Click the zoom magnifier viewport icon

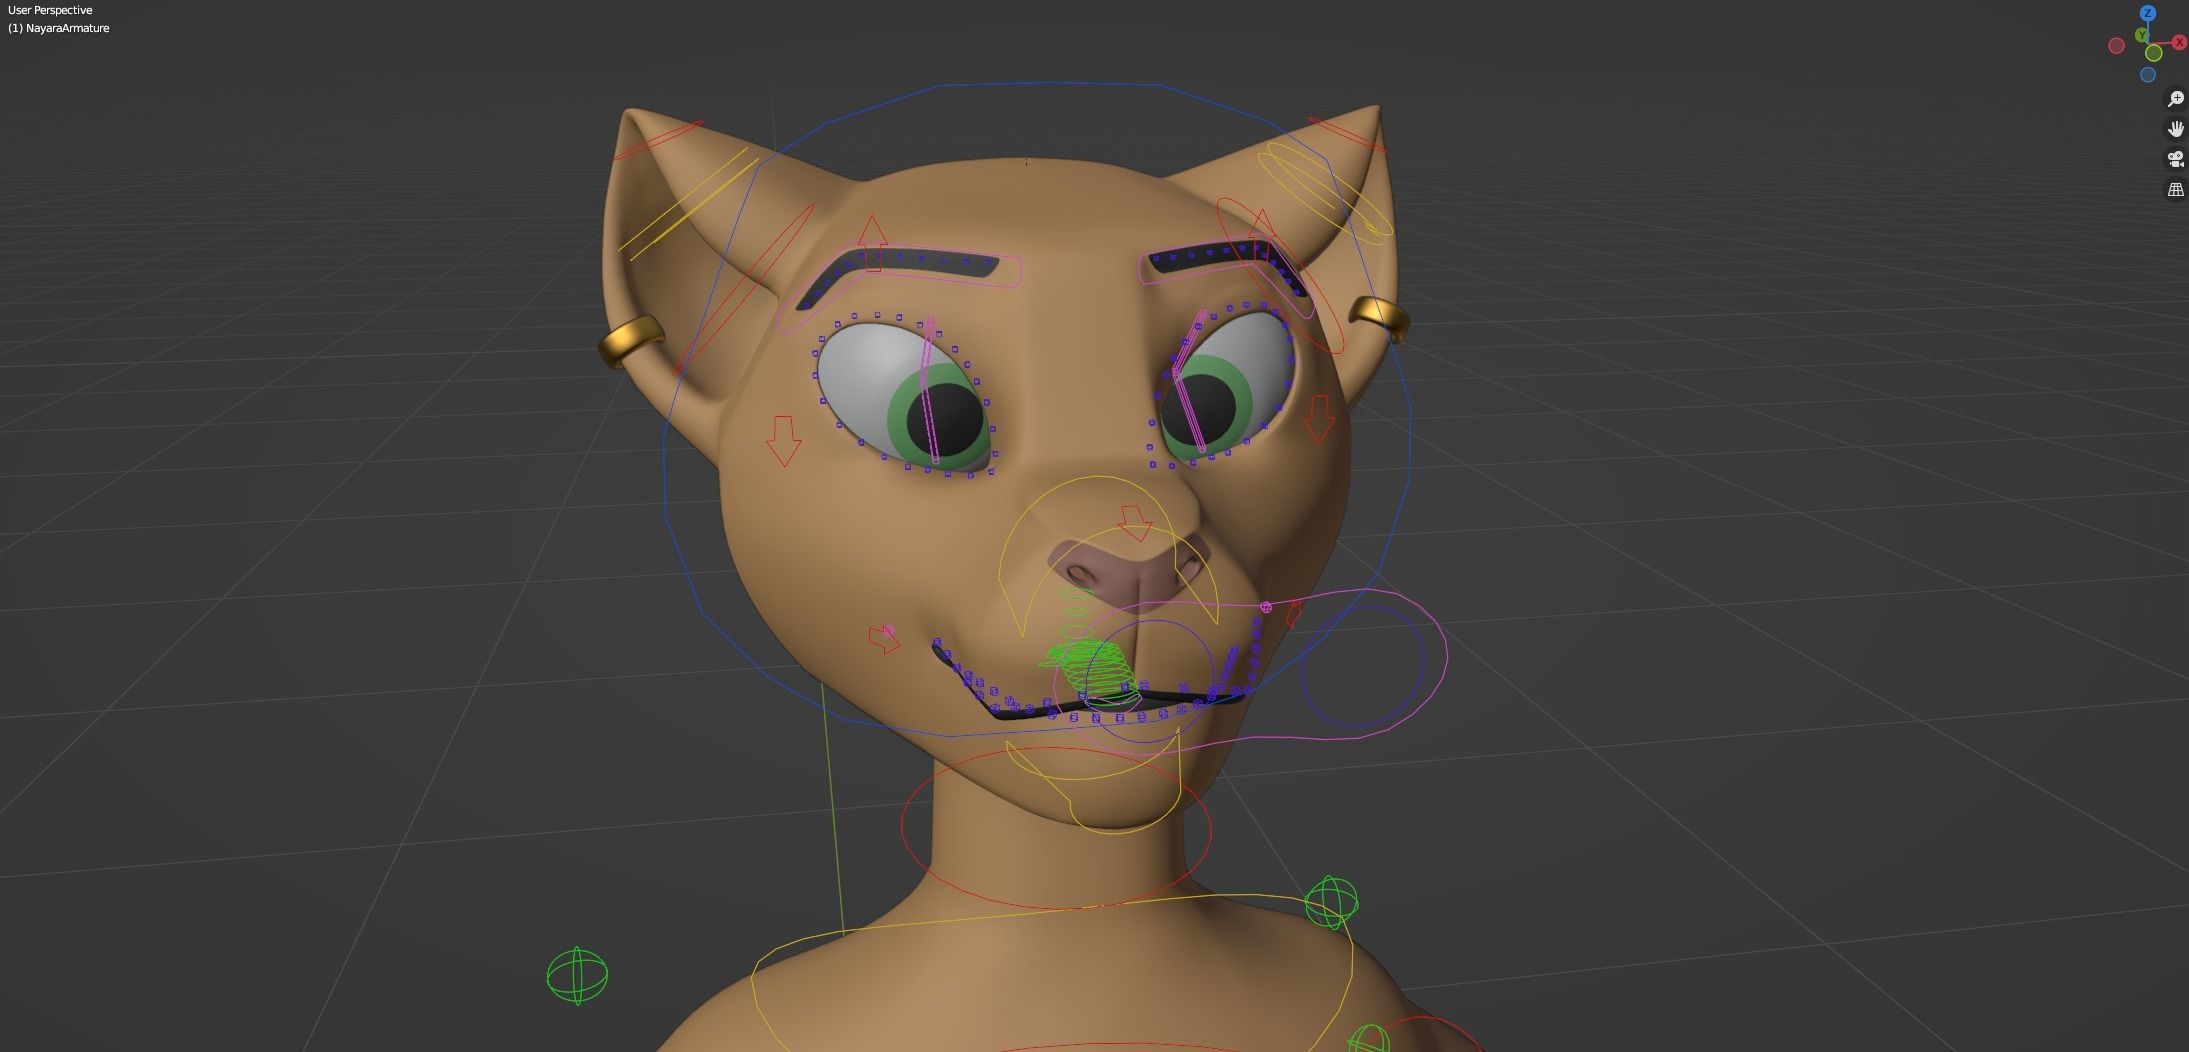tap(2175, 99)
